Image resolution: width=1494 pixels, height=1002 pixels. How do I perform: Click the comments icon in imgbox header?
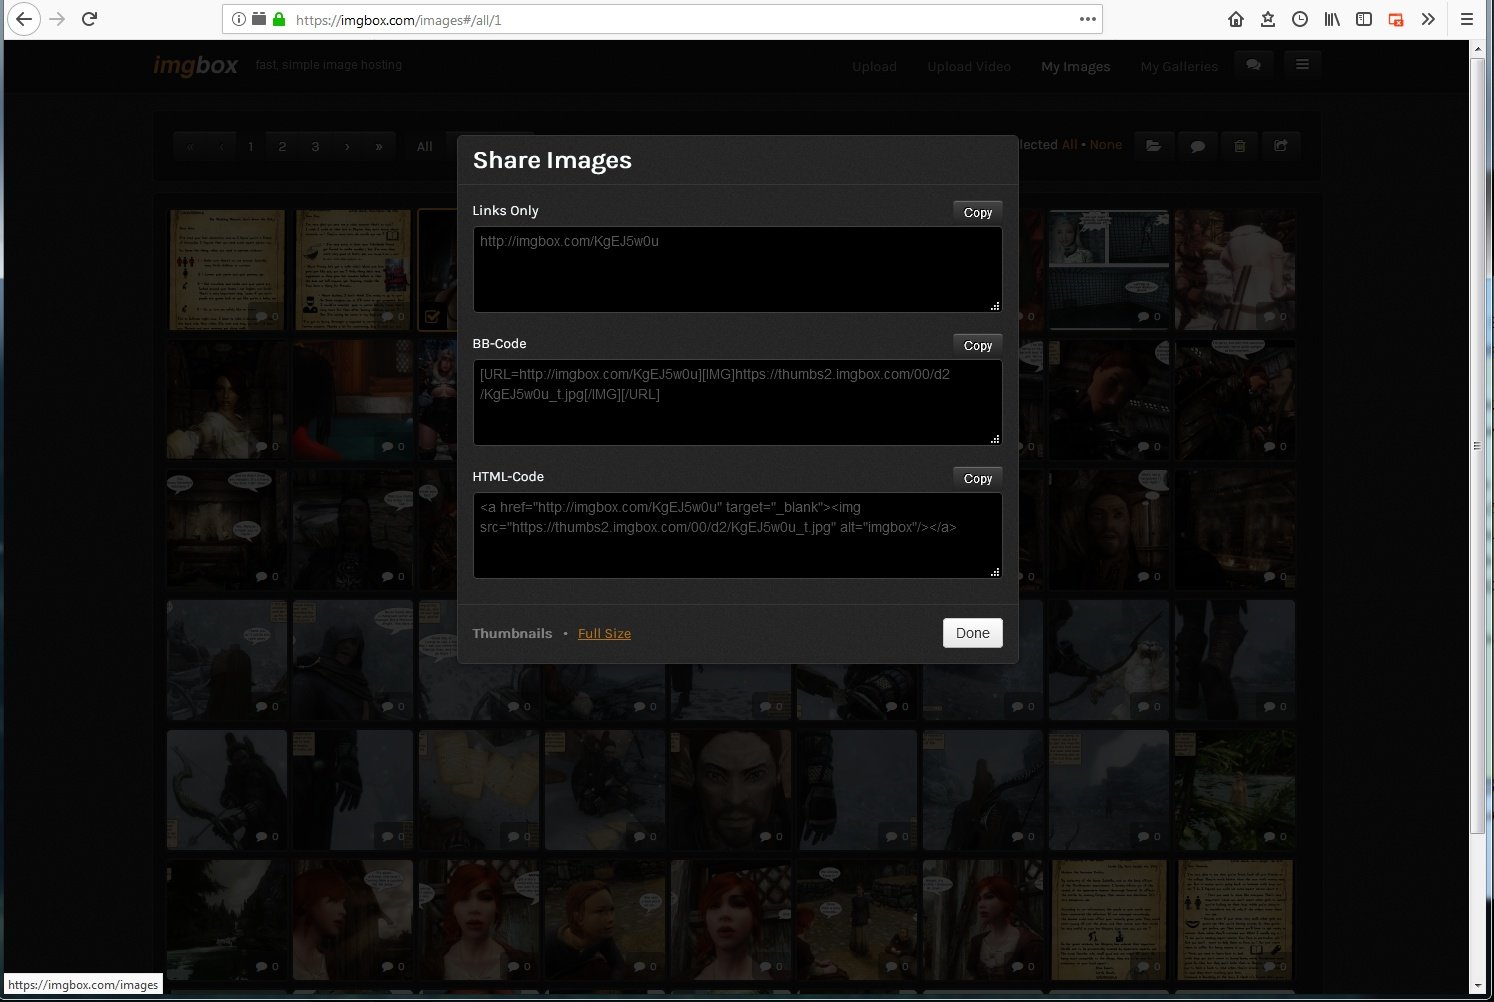tap(1253, 65)
